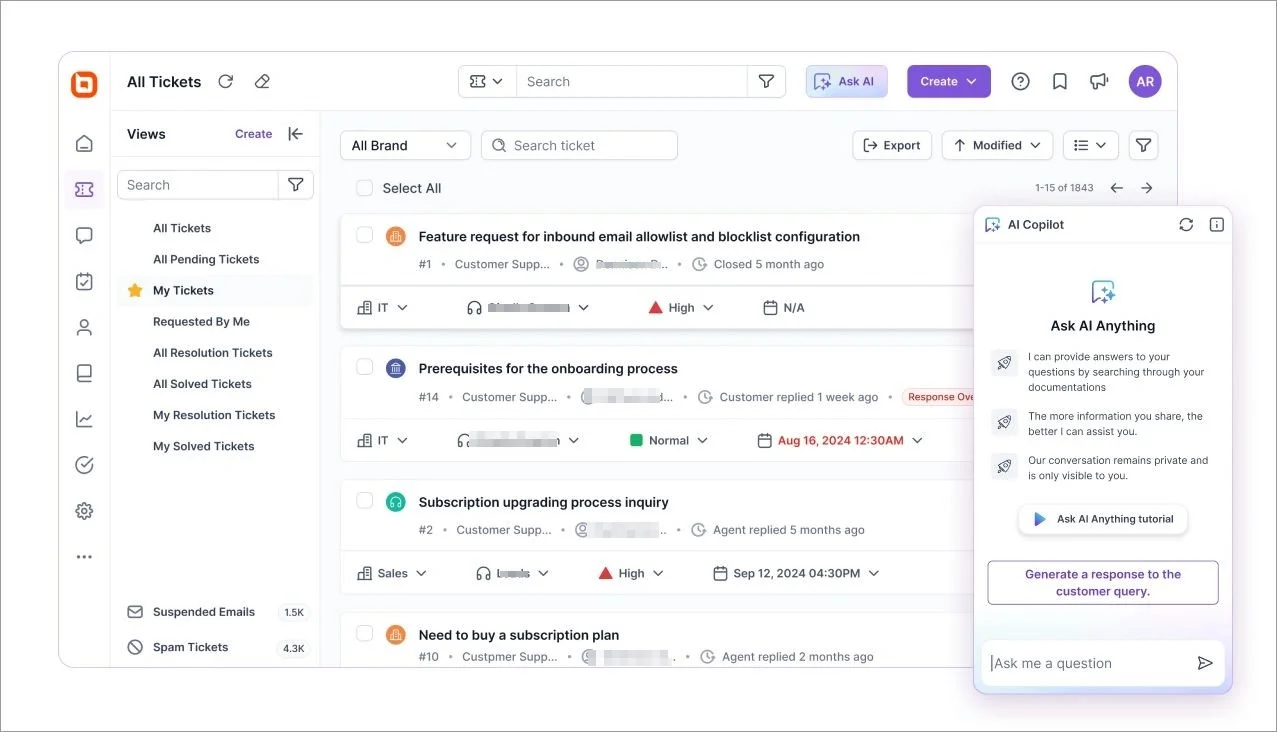Open the All Brand dropdown
This screenshot has width=1277, height=732.
[405, 145]
